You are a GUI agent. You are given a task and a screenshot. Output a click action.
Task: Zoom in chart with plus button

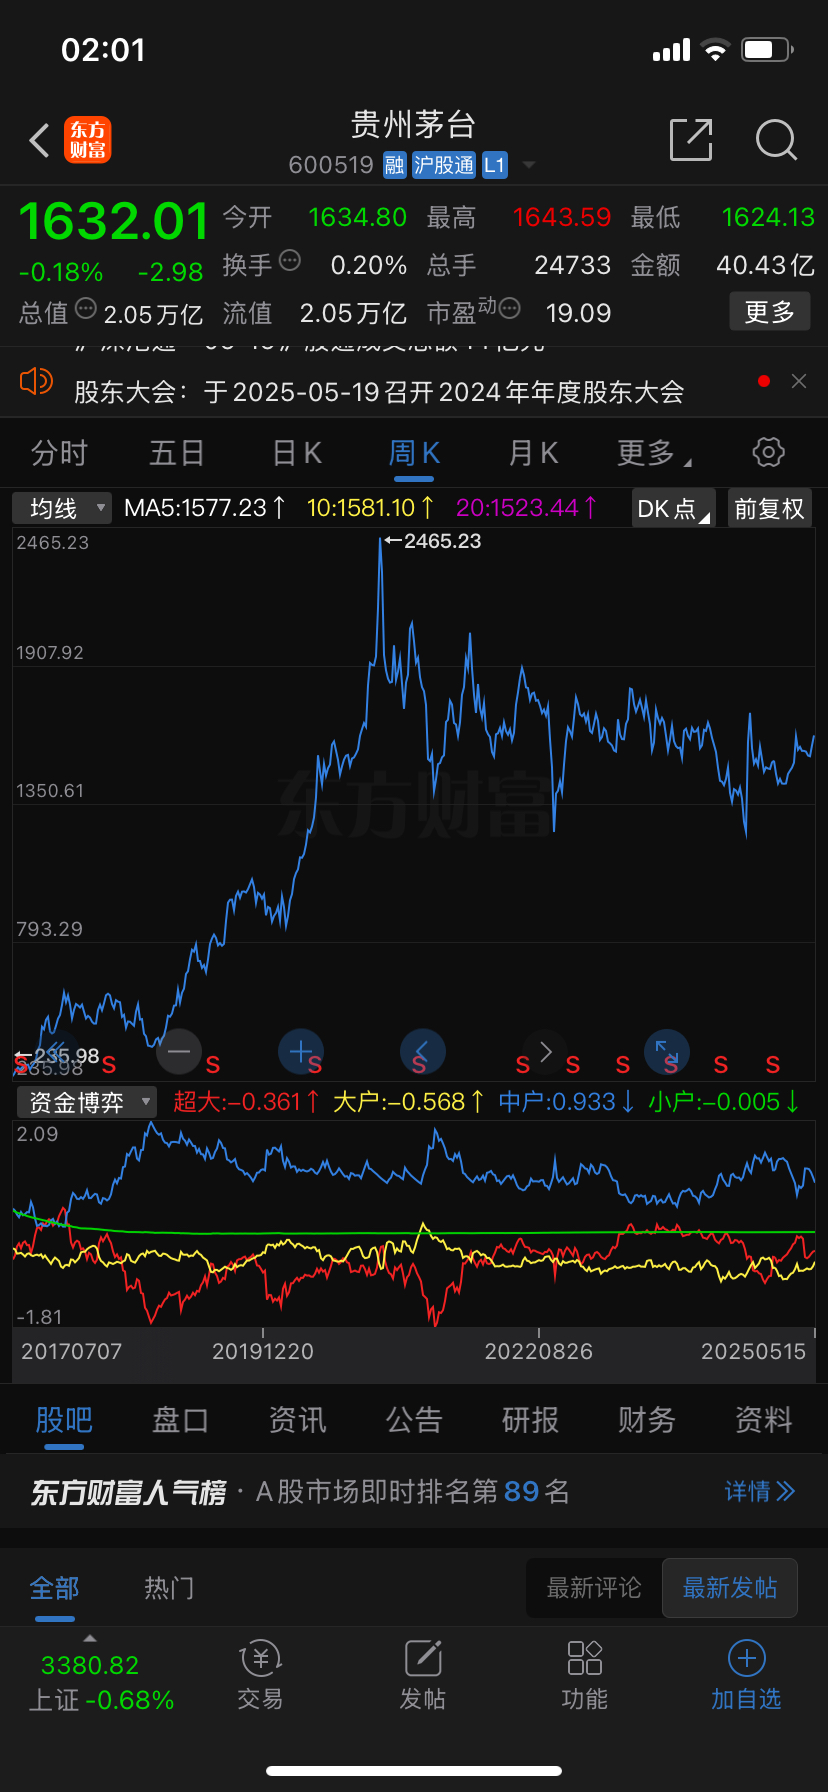point(300,1051)
